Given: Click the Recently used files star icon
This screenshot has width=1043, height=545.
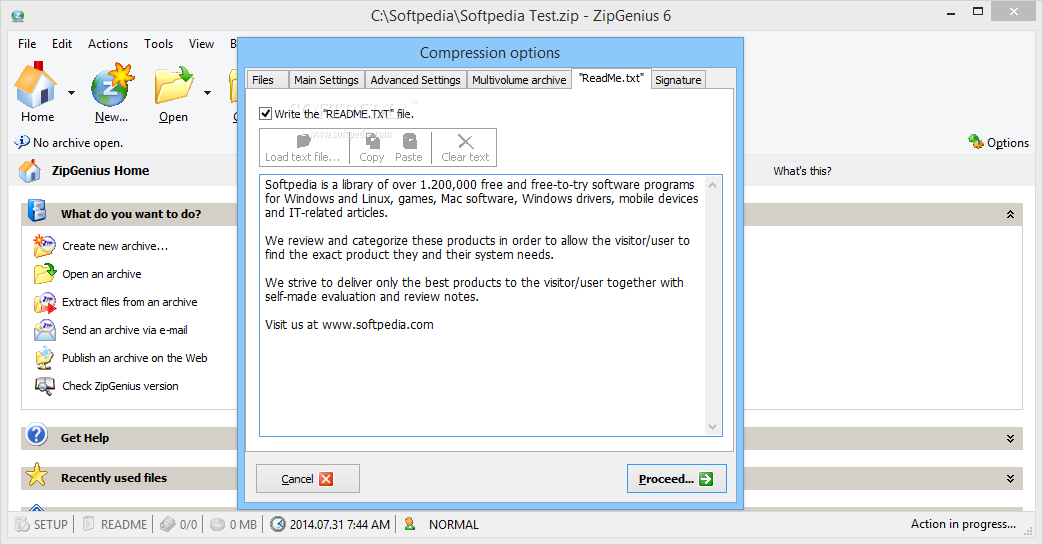Looking at the screenshot, I should pos(37,475).
